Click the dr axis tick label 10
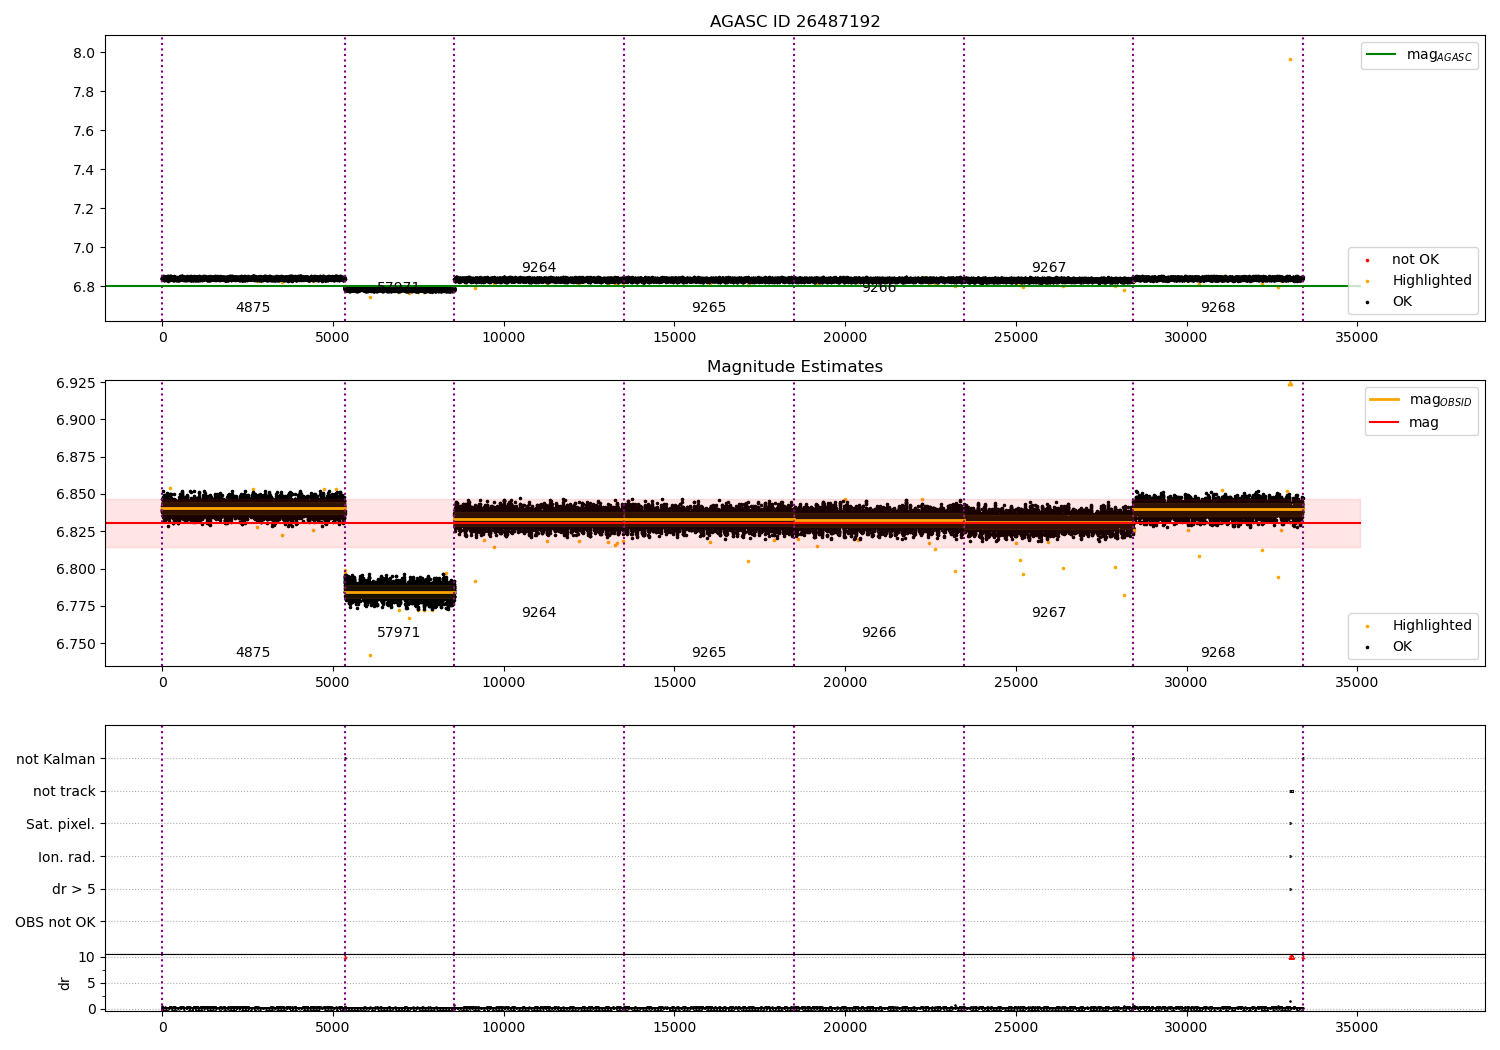This screenshot has height=1050, width=1500. 87,958
